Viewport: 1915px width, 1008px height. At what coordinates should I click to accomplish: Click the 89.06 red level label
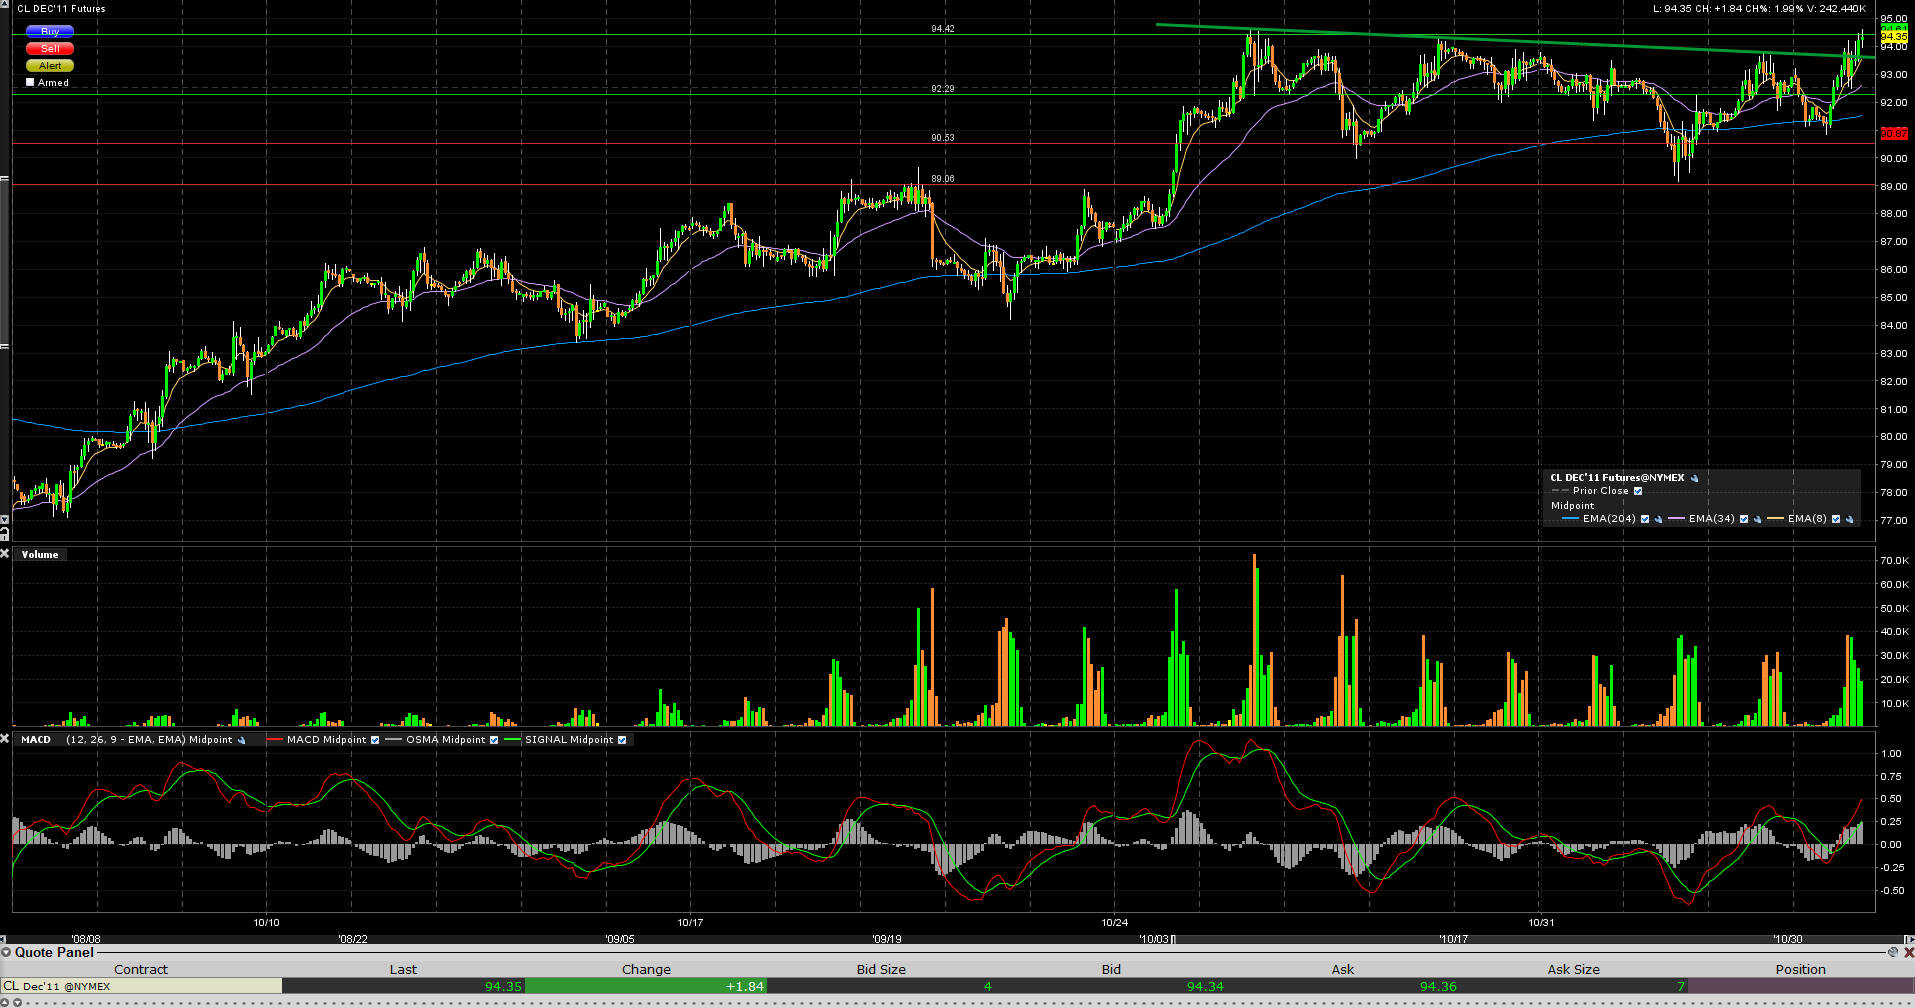pyautogui.click(x=943, y=179)
